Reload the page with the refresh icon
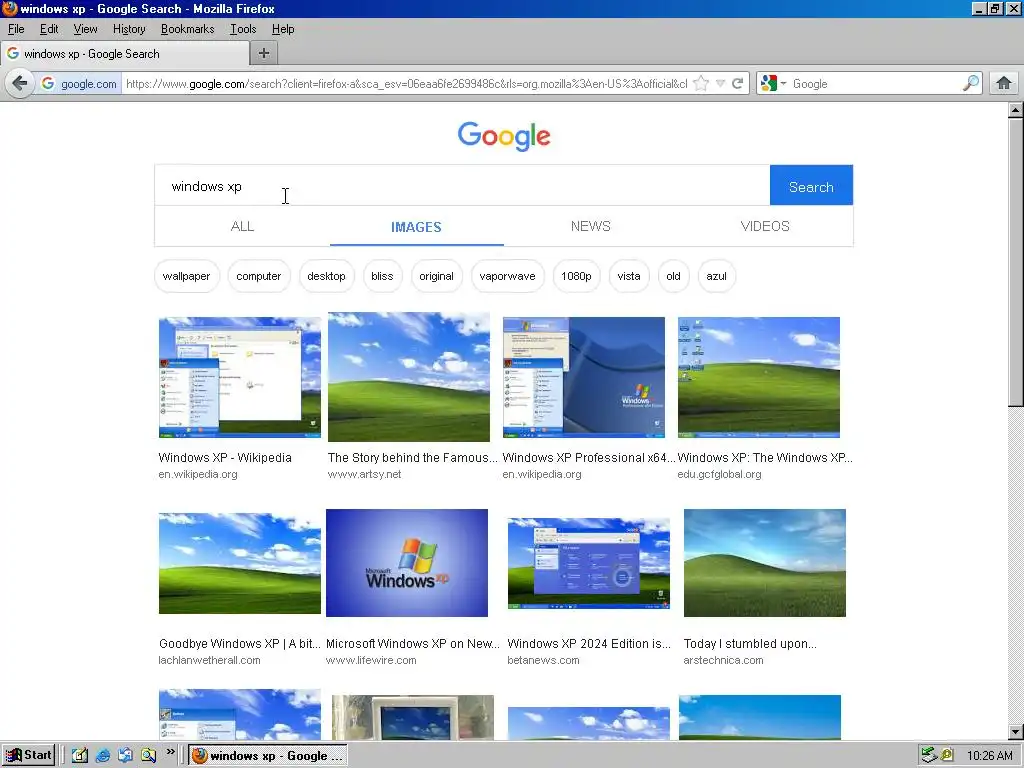This screenshot has width=1024, height=768. click(738, 84)
